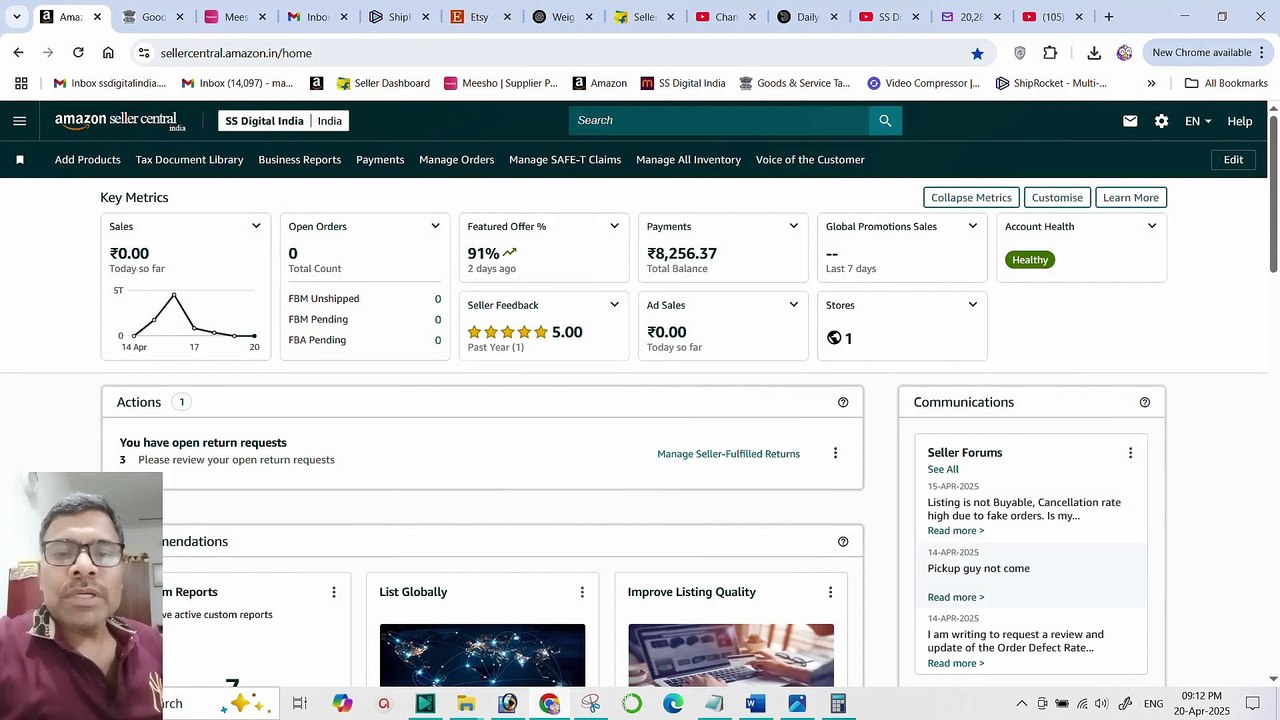Open Seller Forums three-dot menu
The width and height of the screenshot is (1280, 720).
pyautogui.click(x=1130, y=453)
